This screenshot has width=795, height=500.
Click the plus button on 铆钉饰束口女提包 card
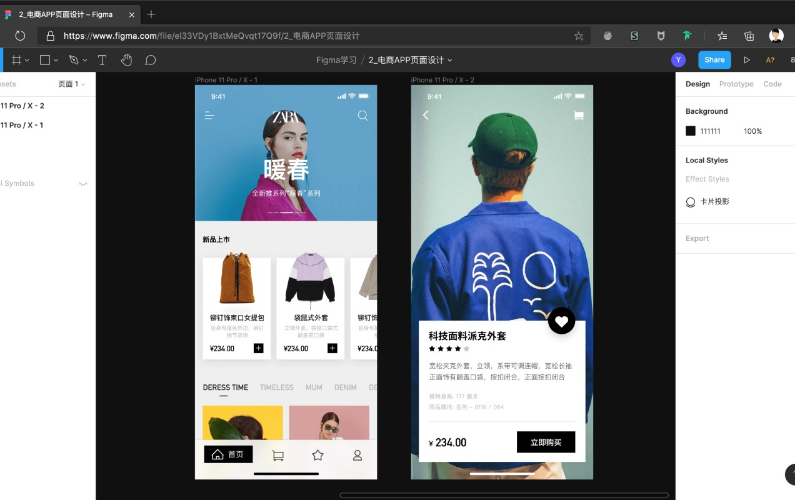point(259,348)
